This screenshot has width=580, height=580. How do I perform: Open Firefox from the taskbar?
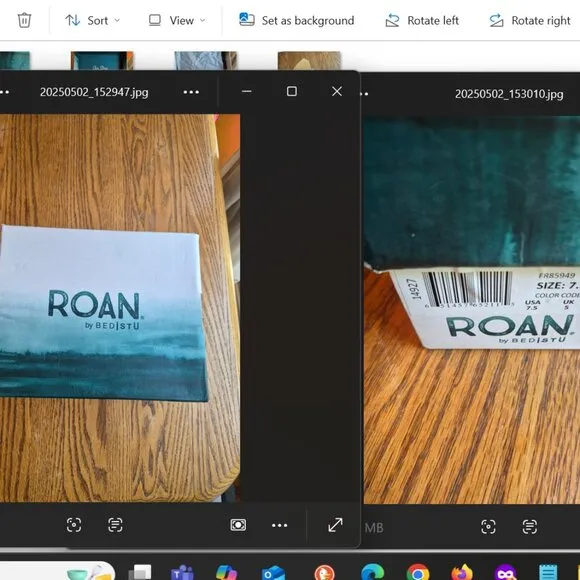point(462,572)
